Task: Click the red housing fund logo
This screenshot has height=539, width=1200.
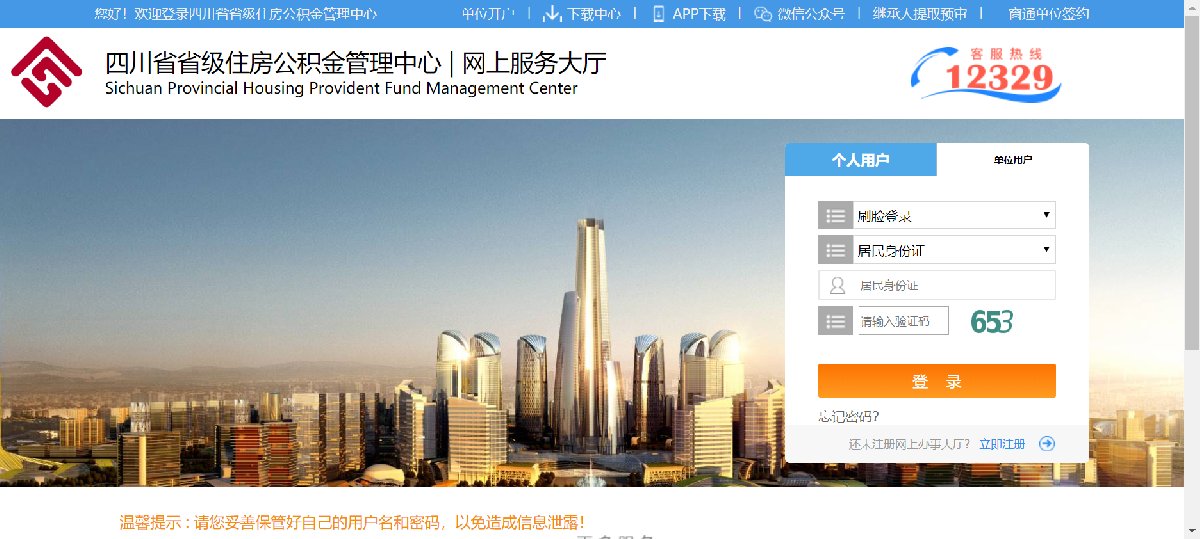Action: 46,72
